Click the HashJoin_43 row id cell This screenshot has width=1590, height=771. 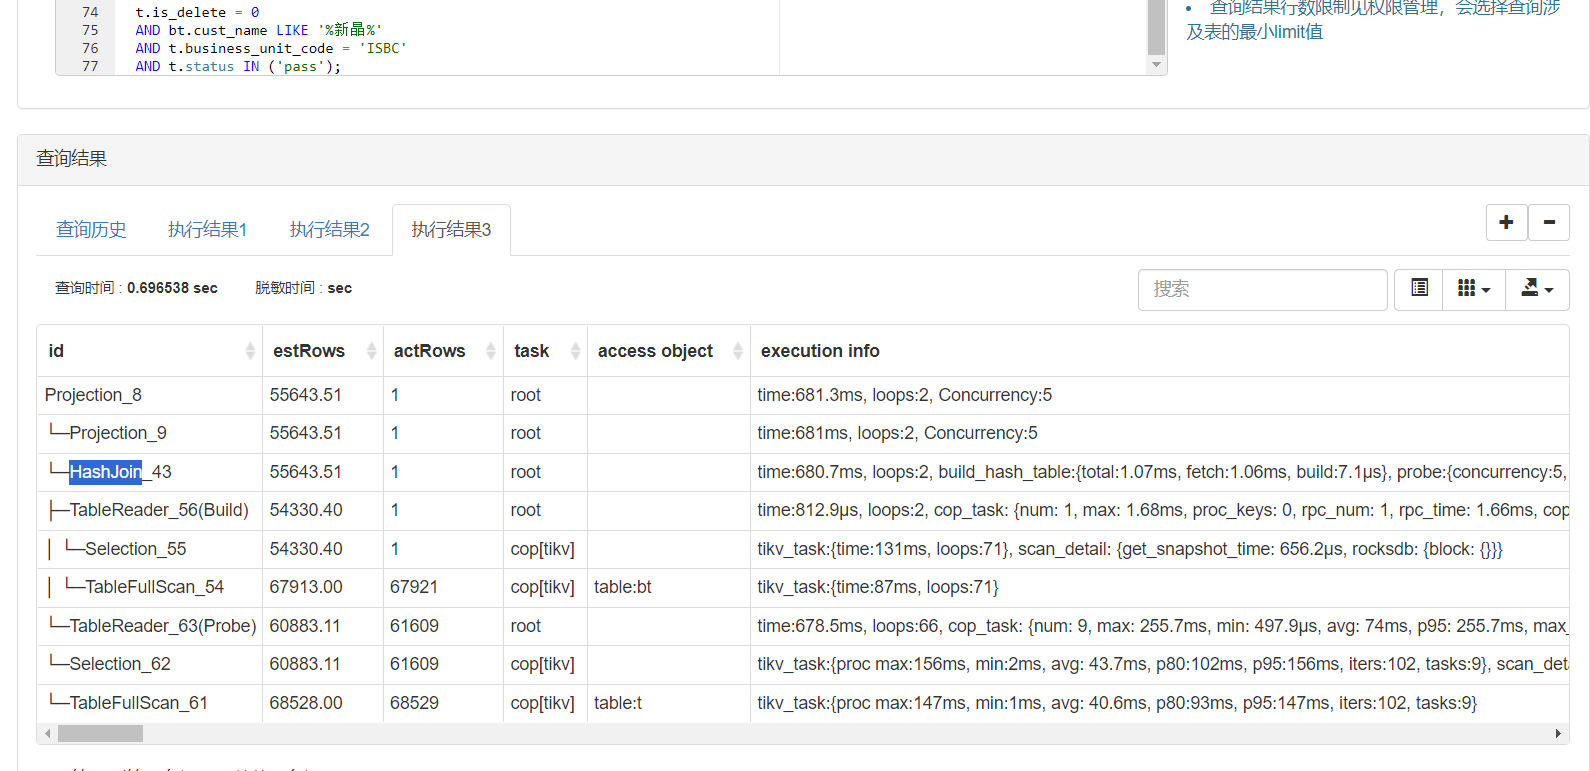pos(120,472)
